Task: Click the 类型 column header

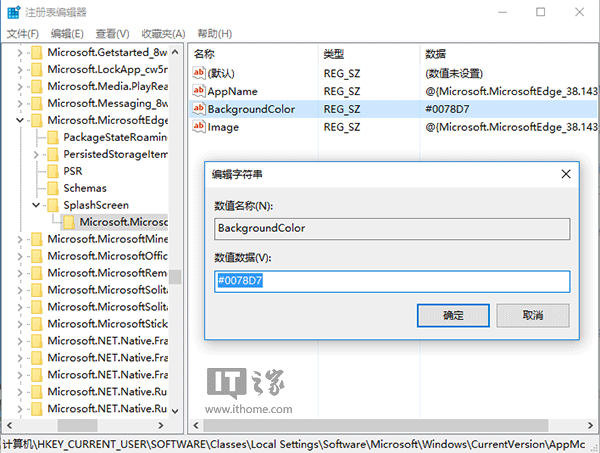Action: [x=333, y=54]
